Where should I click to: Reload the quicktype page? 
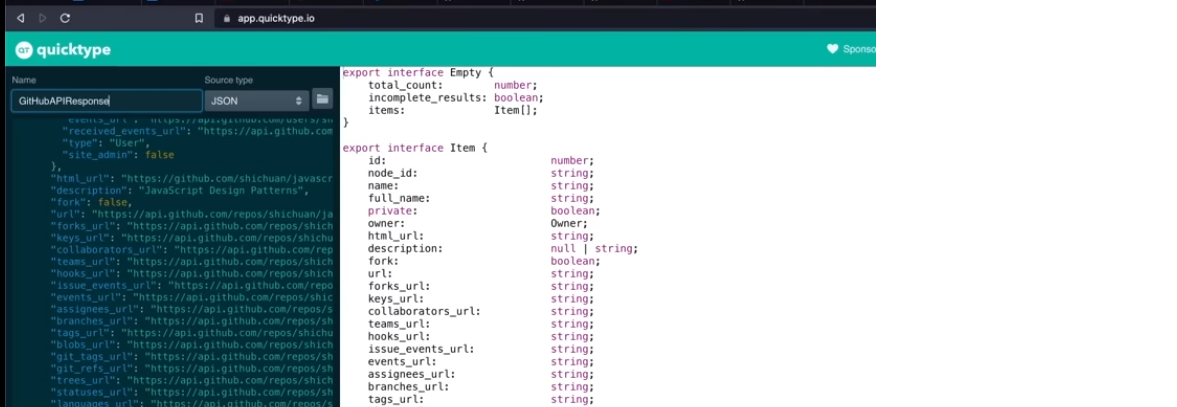click(65, 18)
